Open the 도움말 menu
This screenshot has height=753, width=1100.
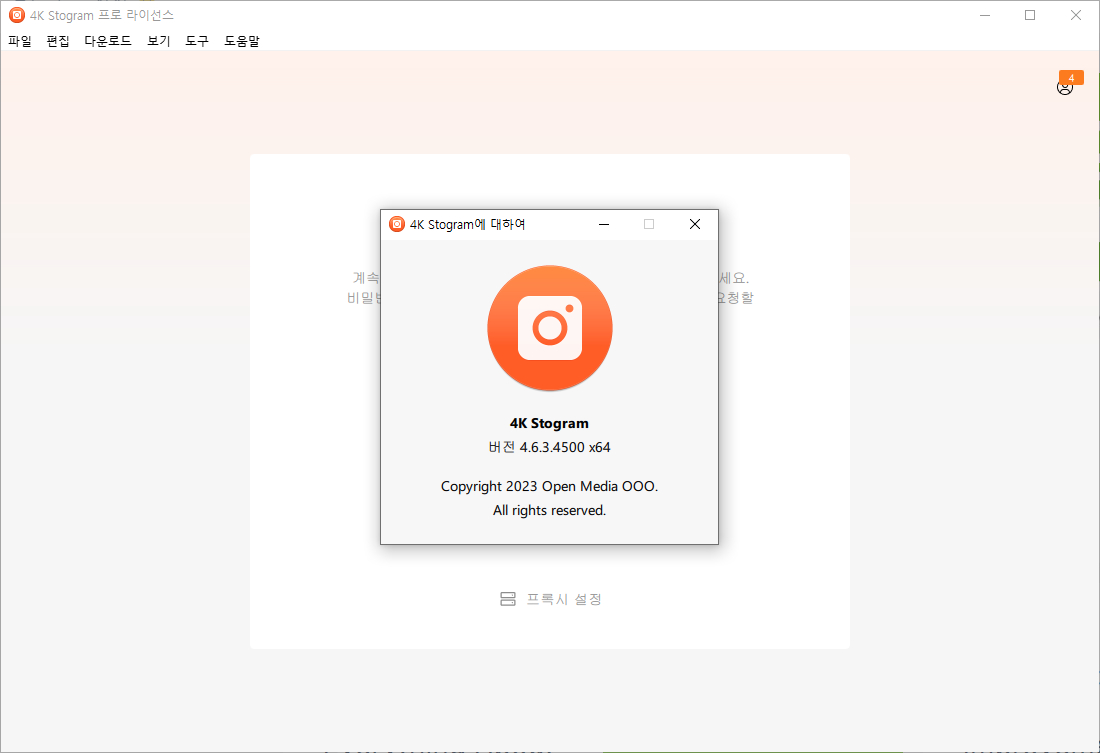[242, 41]
